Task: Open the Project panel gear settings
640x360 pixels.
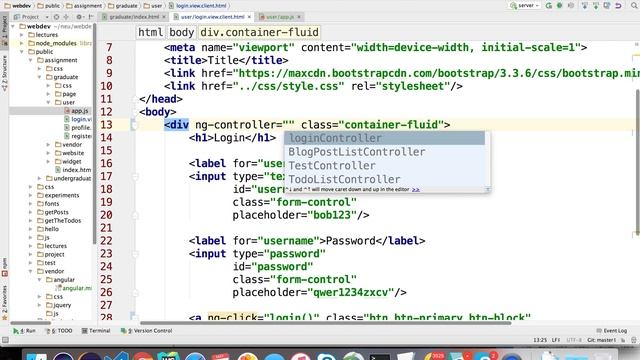Action: pos(80,17)
